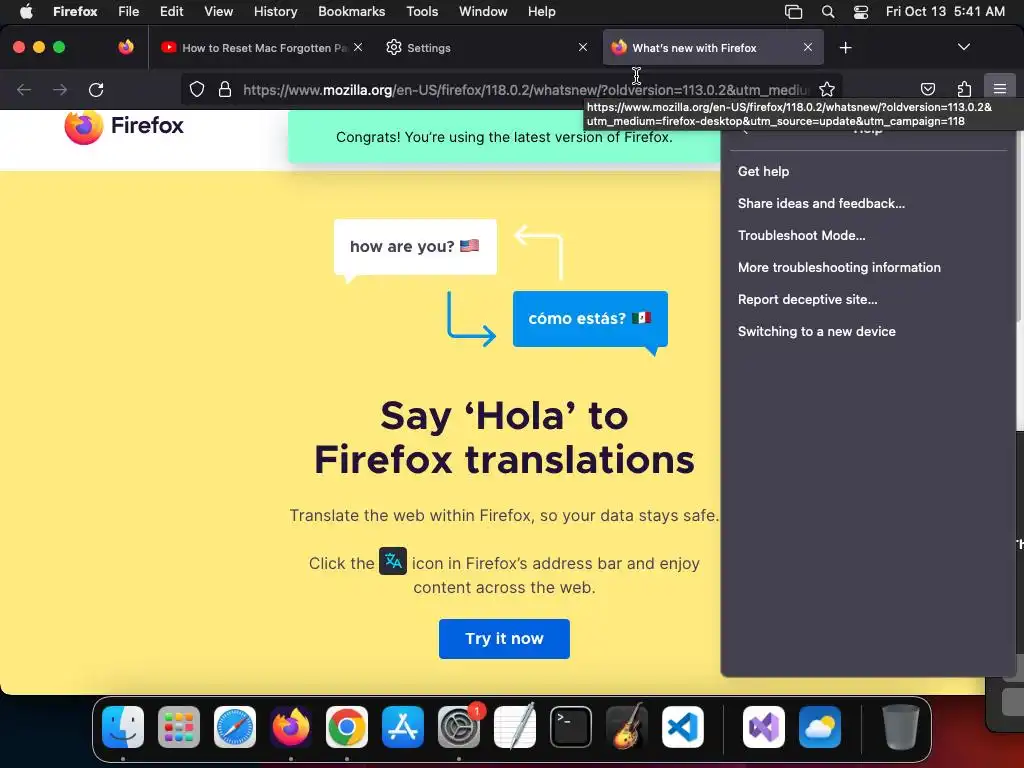The width and height of the screenshot is (1024, 768).
Task: Click the pinned Firefox tab icon
Action: click(x=126, y=47)
